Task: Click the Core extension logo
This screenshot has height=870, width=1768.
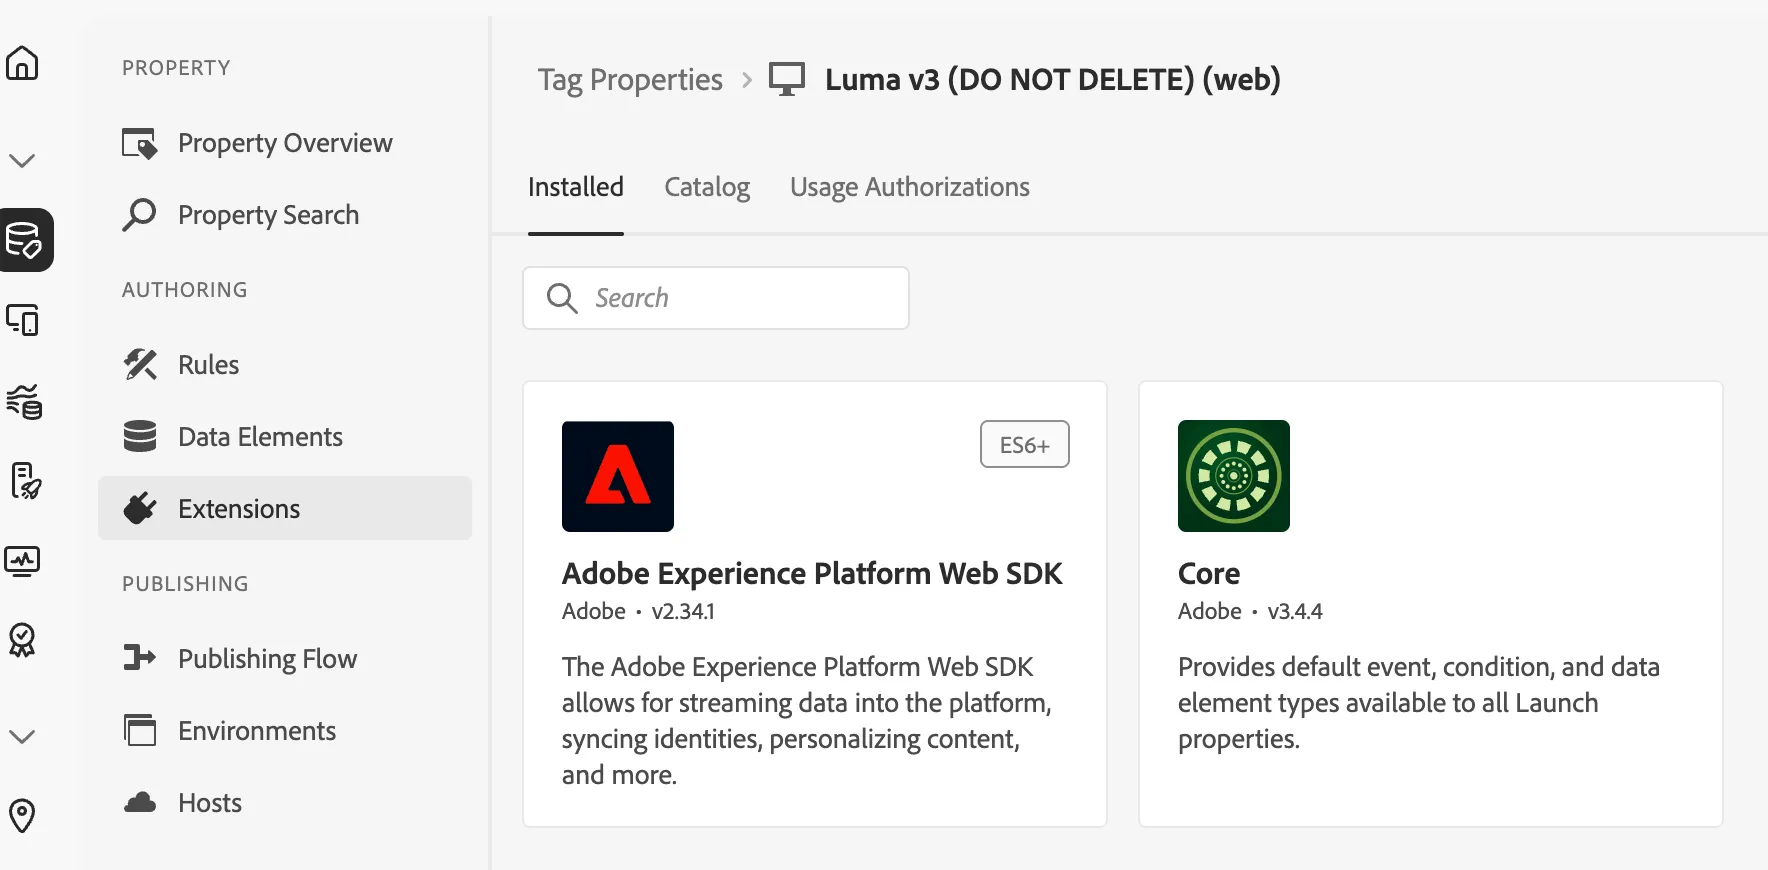Action: pyautogui.click(x=1234, y=476)
